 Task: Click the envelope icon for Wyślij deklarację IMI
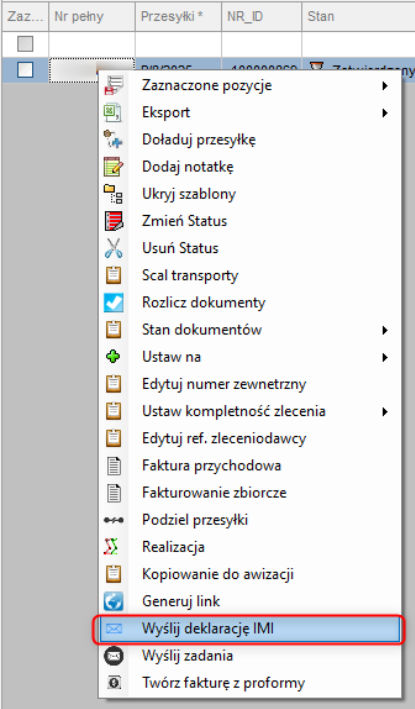(113, 629)
